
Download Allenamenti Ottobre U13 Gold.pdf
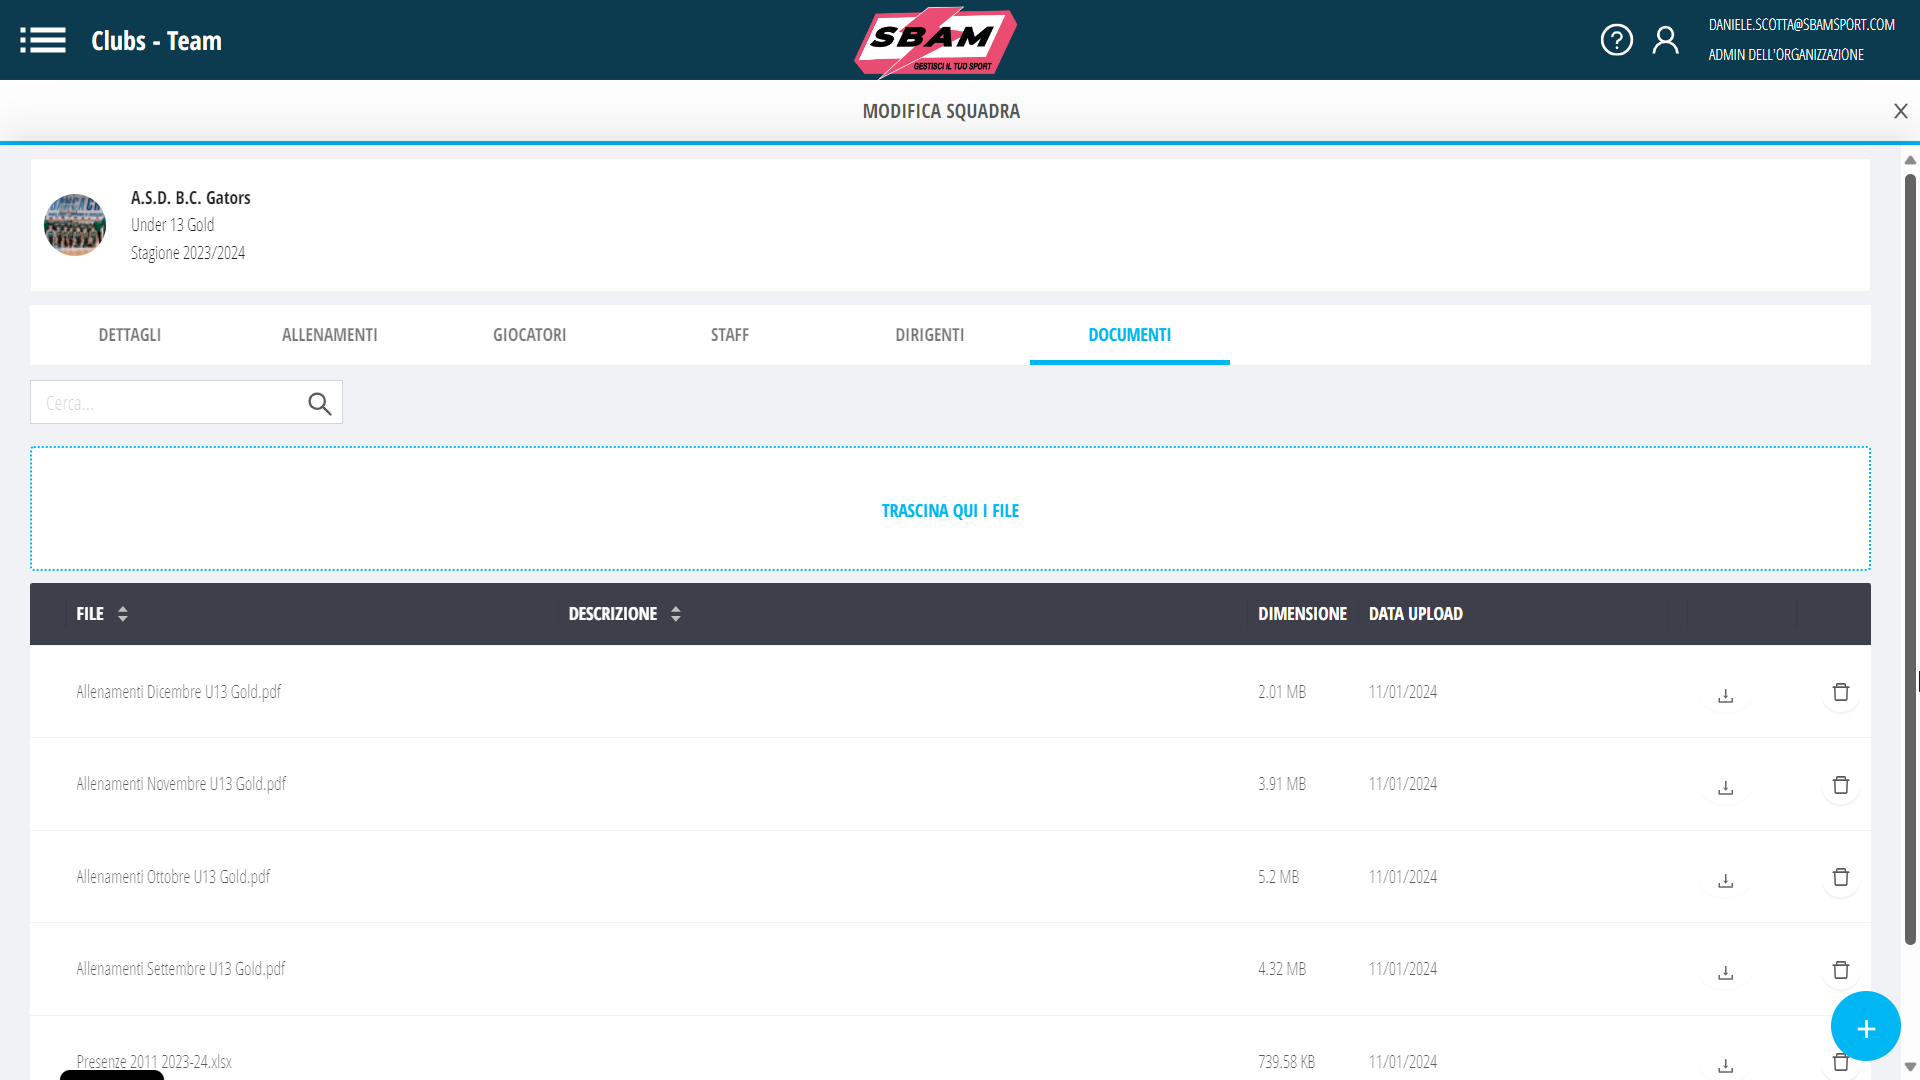click(1725, 879)
